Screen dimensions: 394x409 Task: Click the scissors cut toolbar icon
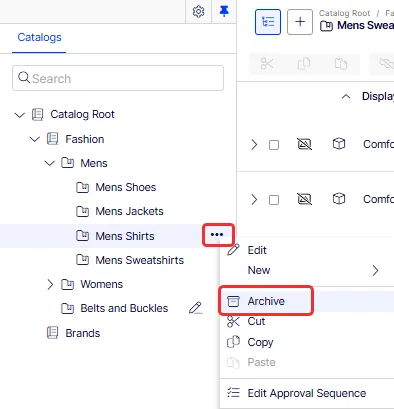(x=267, y=63)
